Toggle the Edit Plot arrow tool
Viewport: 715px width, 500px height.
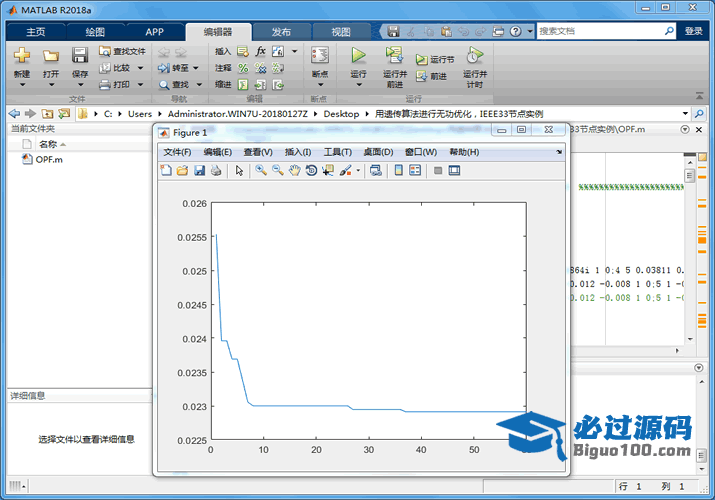[x=239, y=171]
